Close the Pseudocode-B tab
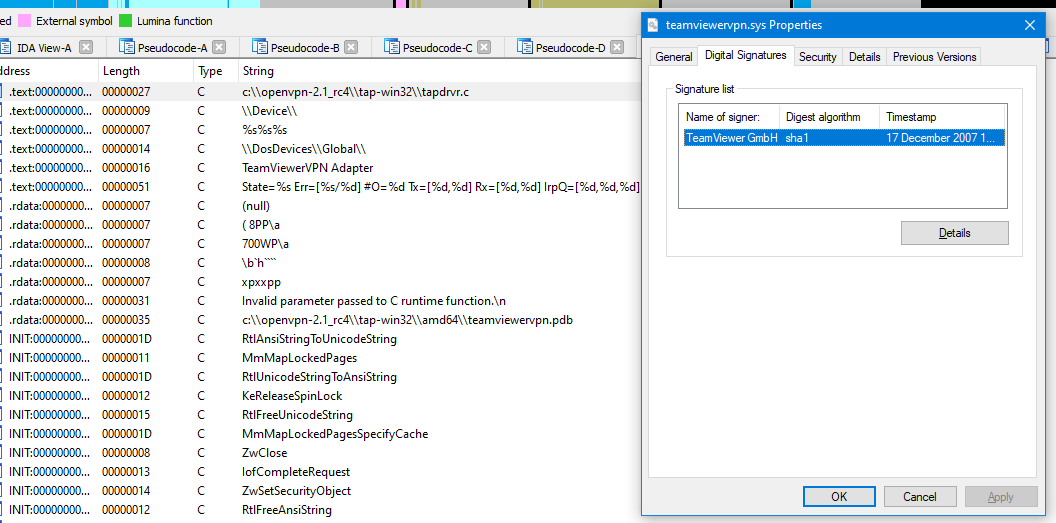This screenshot has width=1056, height=523. [352, 47]
